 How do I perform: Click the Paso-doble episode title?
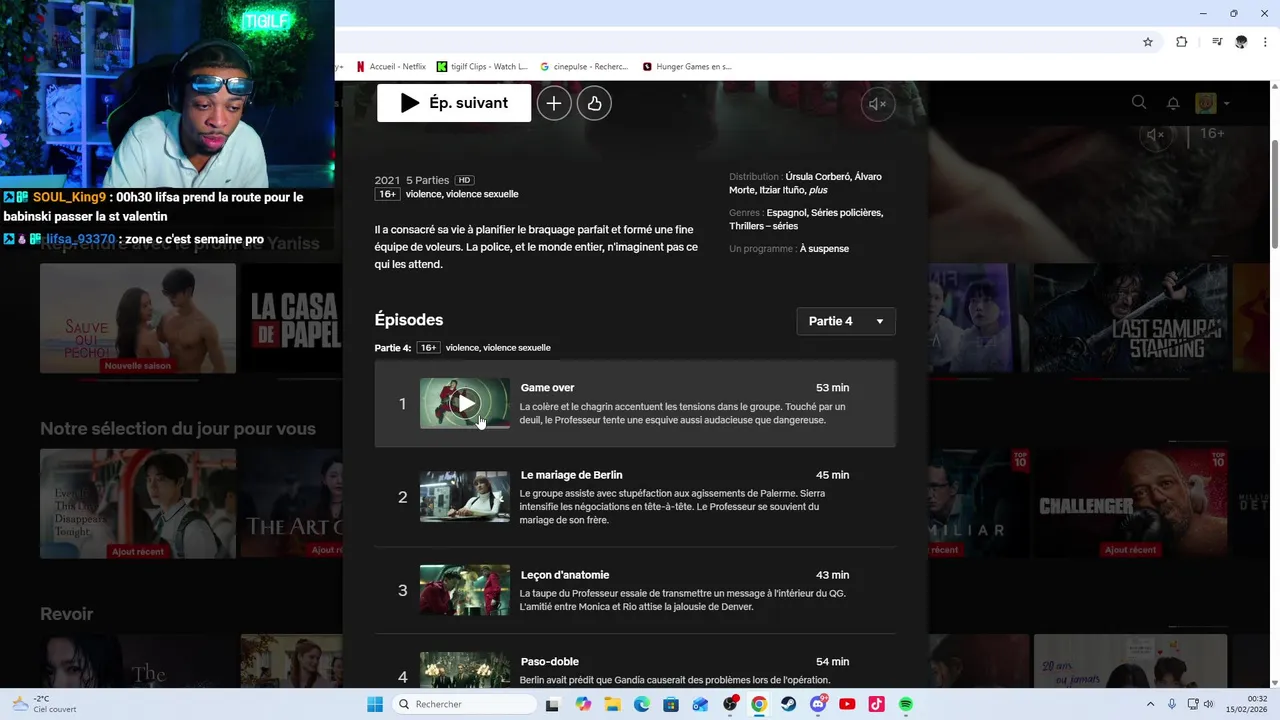550,662
